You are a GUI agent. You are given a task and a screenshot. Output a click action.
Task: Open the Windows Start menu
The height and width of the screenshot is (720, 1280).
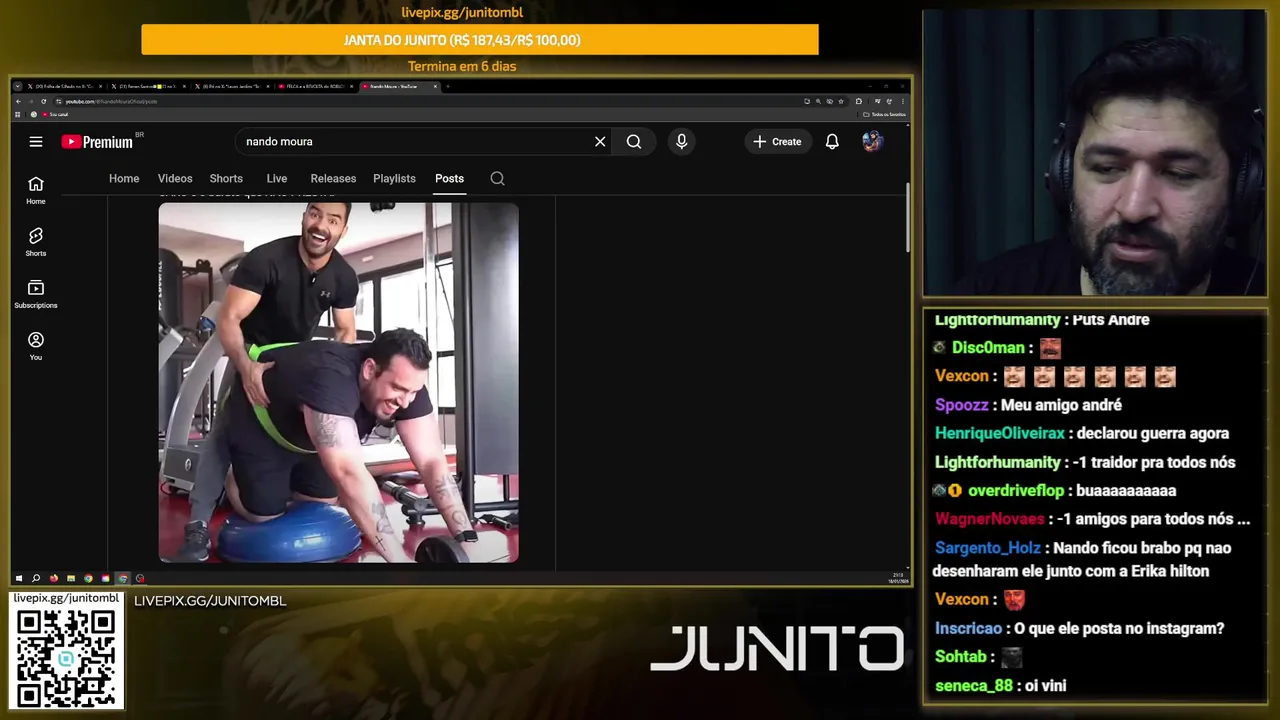coord(19,578)
